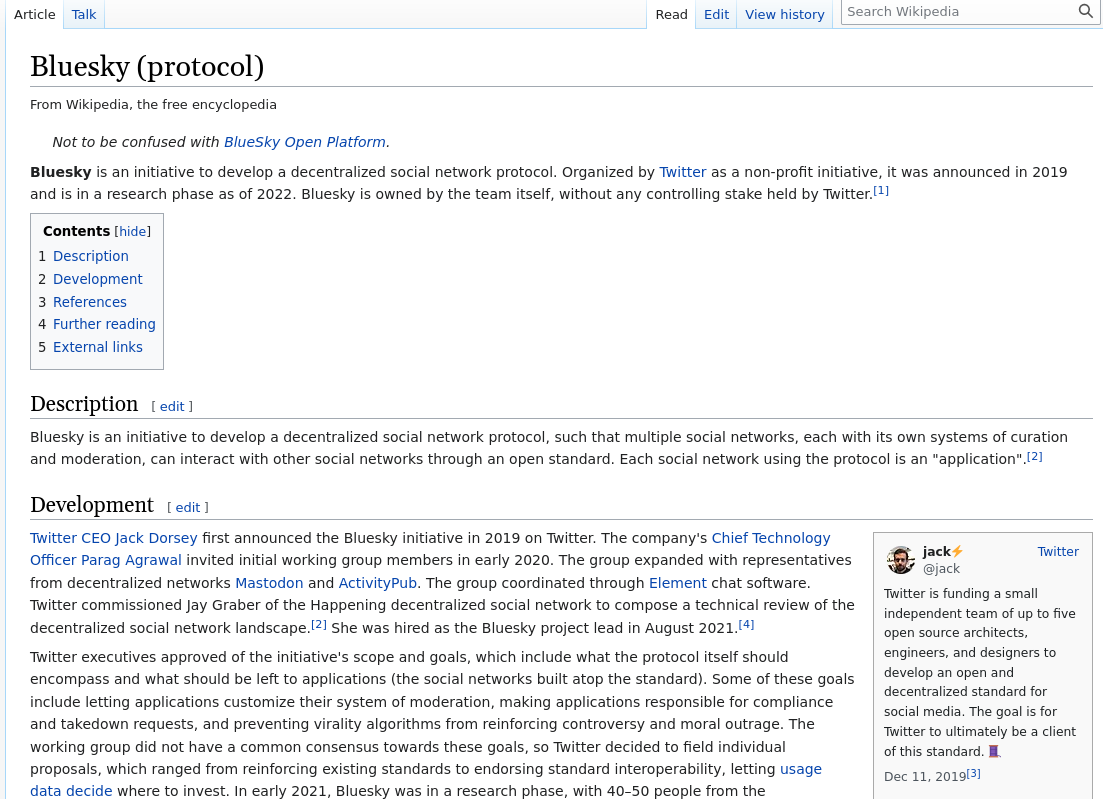Hide the Contents table
The height and width of the screenshot is (799, 1103).
pyautogui.click(x=132, y=231)
